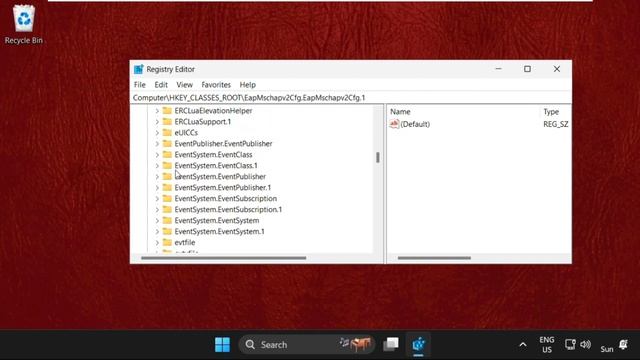
Task: Click the ENG US language indicator
Action: click(547, 345)
